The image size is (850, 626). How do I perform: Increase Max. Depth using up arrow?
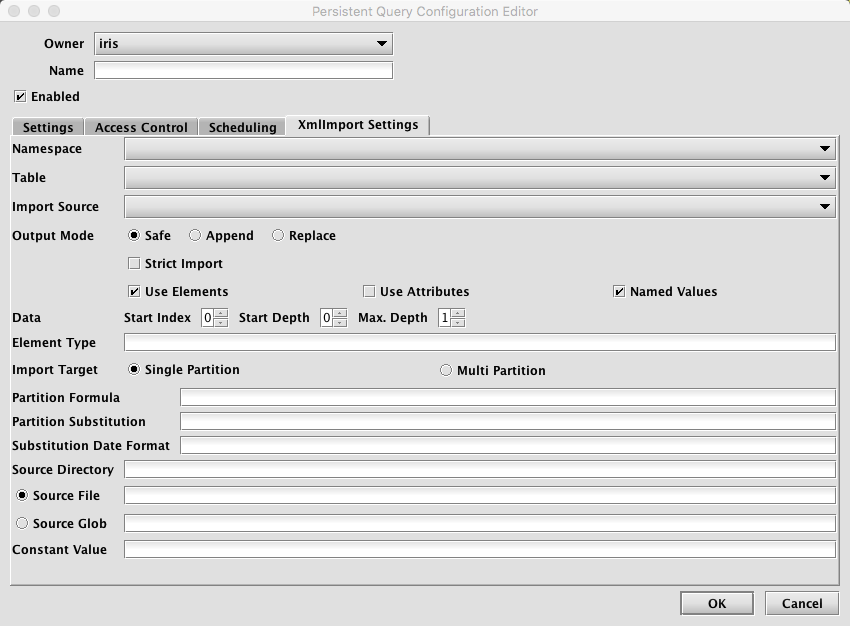(458, 313)
